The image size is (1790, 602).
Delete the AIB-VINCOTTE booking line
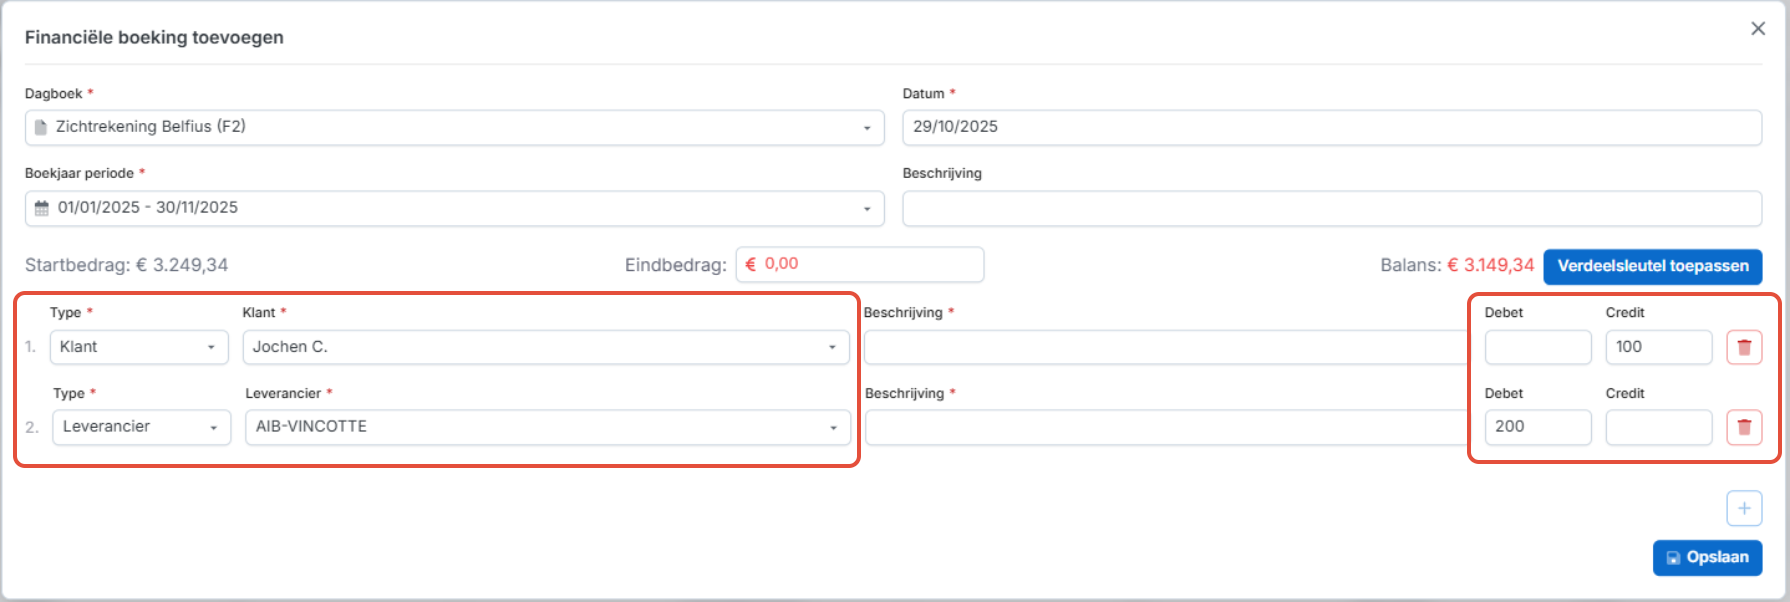(x=1744, y=427)
